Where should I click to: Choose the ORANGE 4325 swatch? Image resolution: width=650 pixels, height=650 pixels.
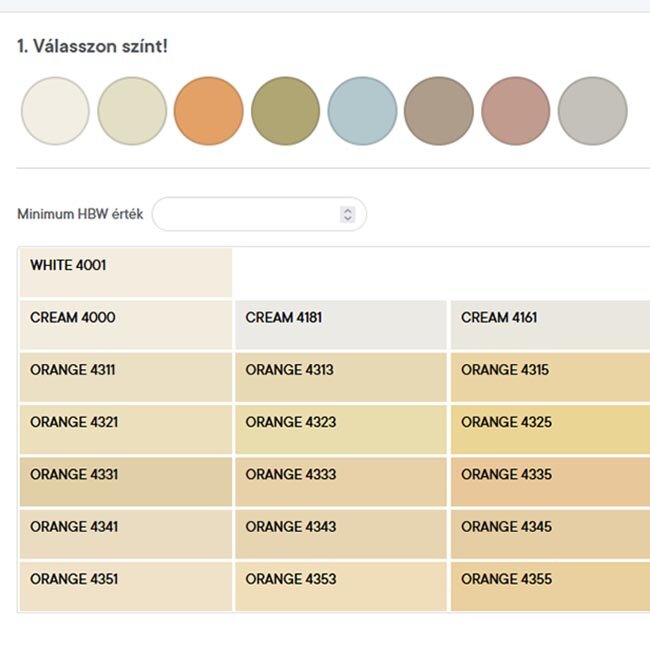pos(551,429)
